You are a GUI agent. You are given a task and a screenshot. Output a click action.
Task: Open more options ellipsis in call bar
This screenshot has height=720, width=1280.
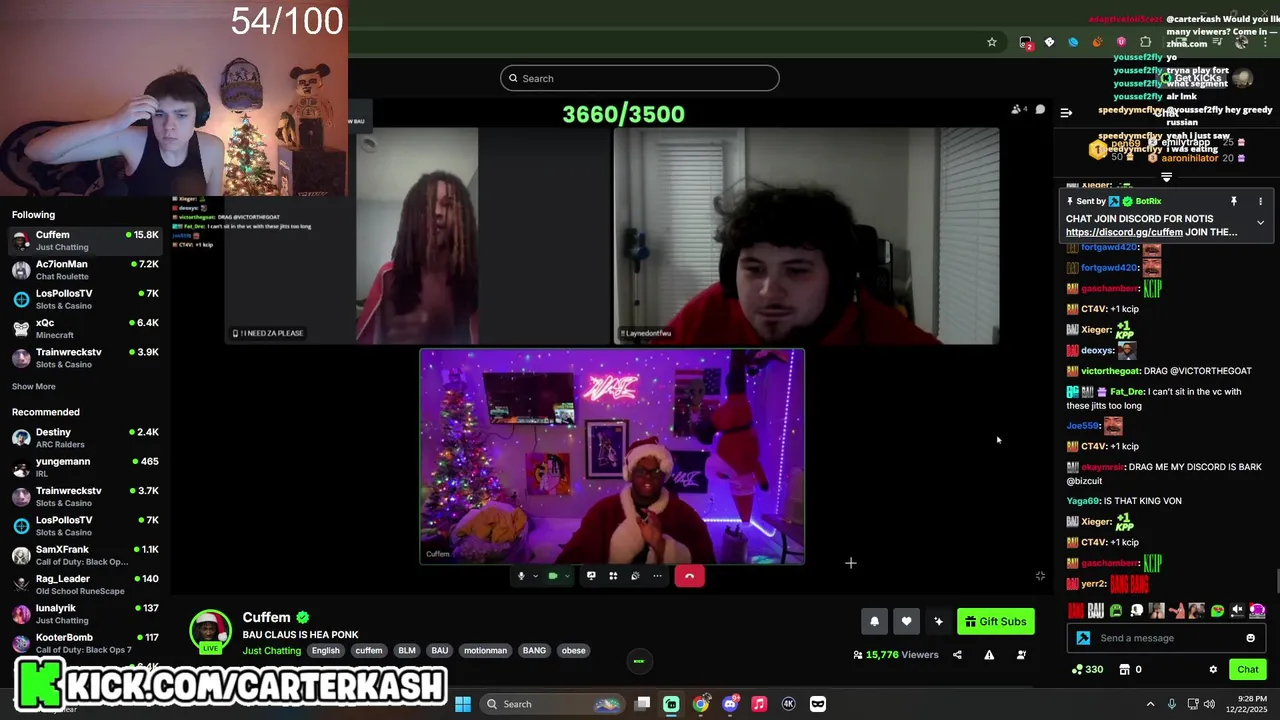657,576
